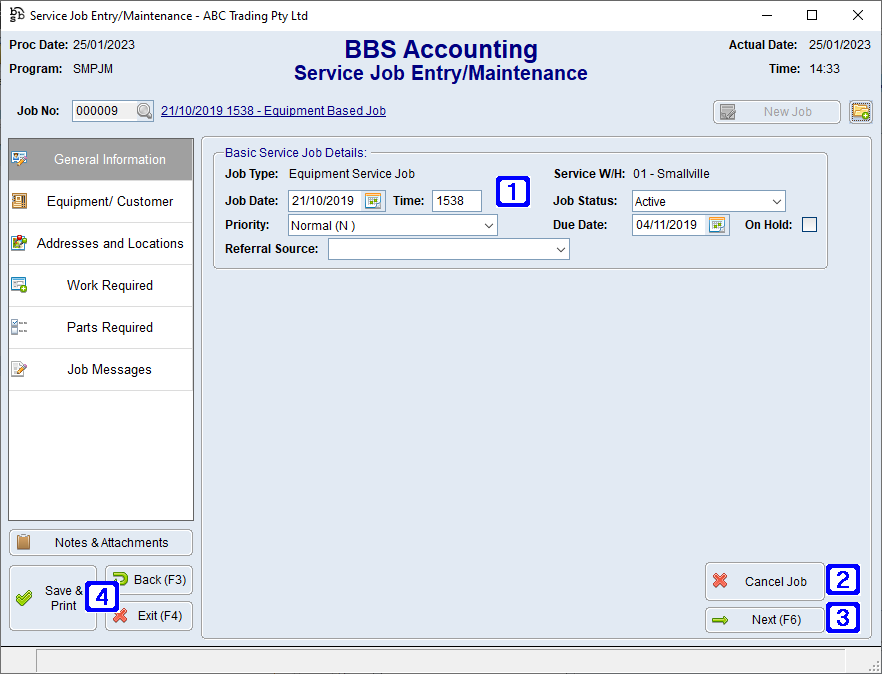Click the General Information section icon
This screenshot has height=674, width=882.
pos(19,158)
